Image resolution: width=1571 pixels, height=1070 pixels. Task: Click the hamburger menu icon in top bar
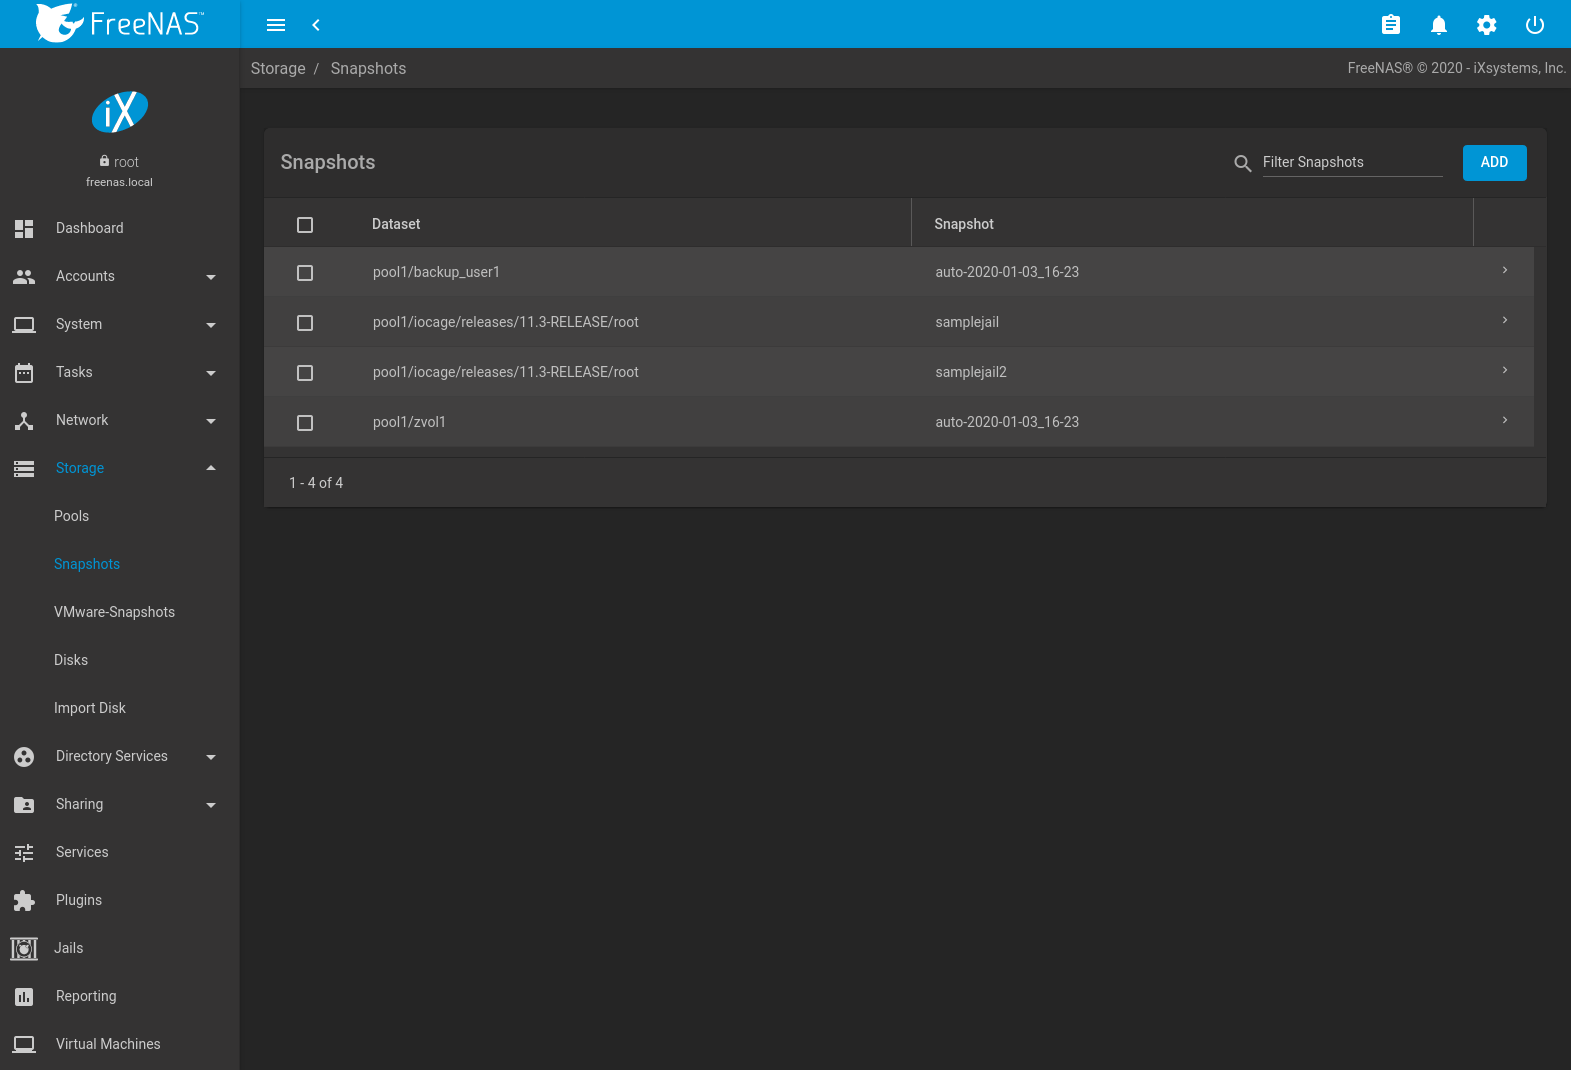[276, 25]
